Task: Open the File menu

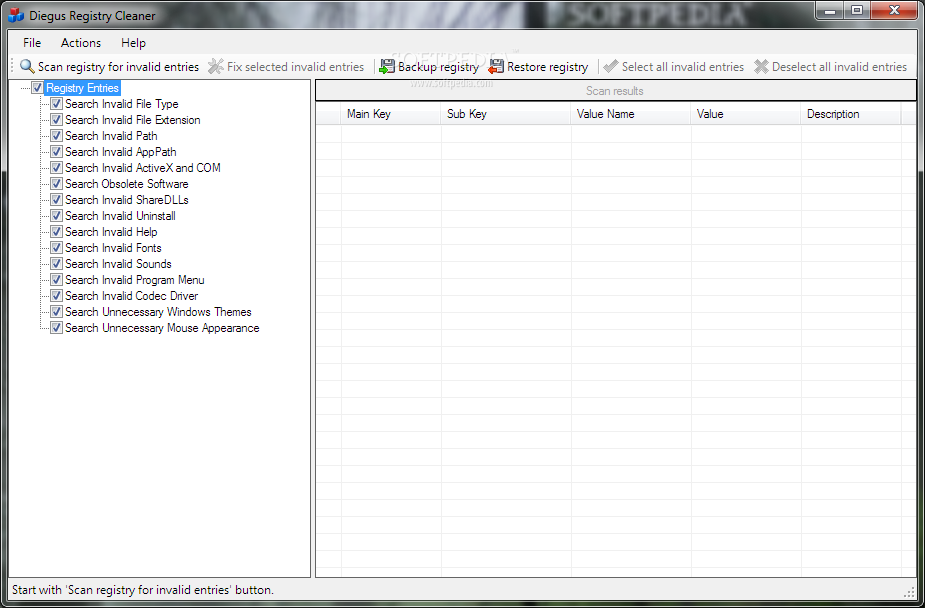Action: pos(32,43)
